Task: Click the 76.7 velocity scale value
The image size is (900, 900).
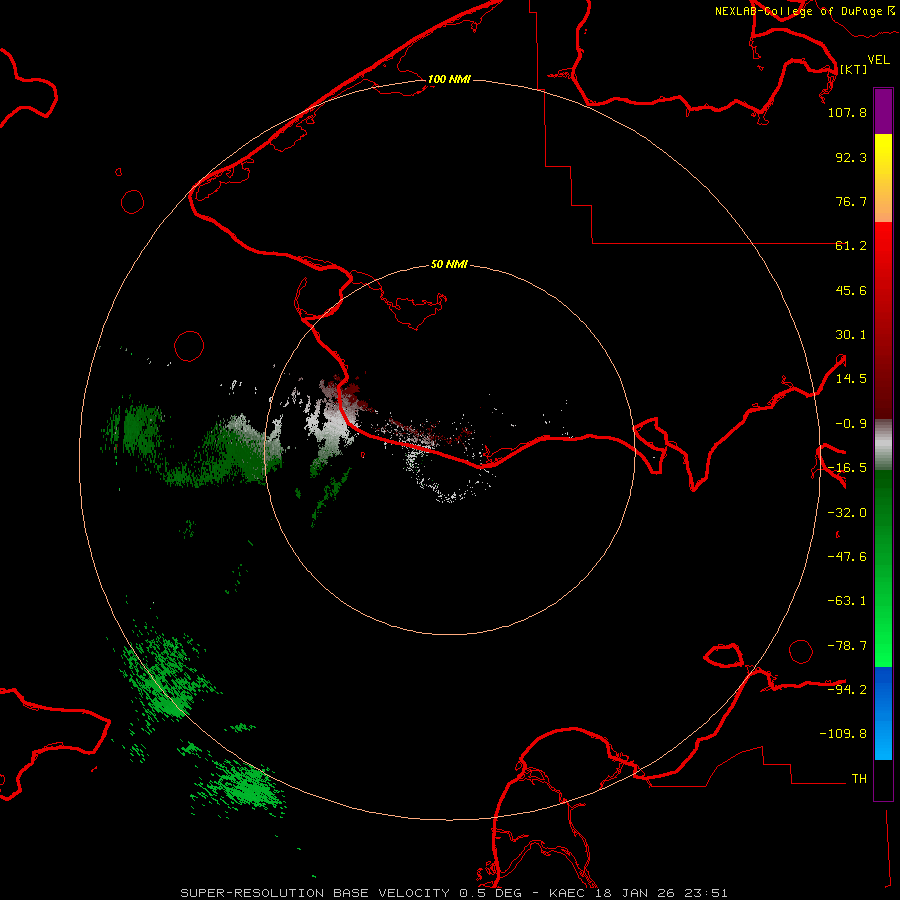Action: (x=851, y=201)
